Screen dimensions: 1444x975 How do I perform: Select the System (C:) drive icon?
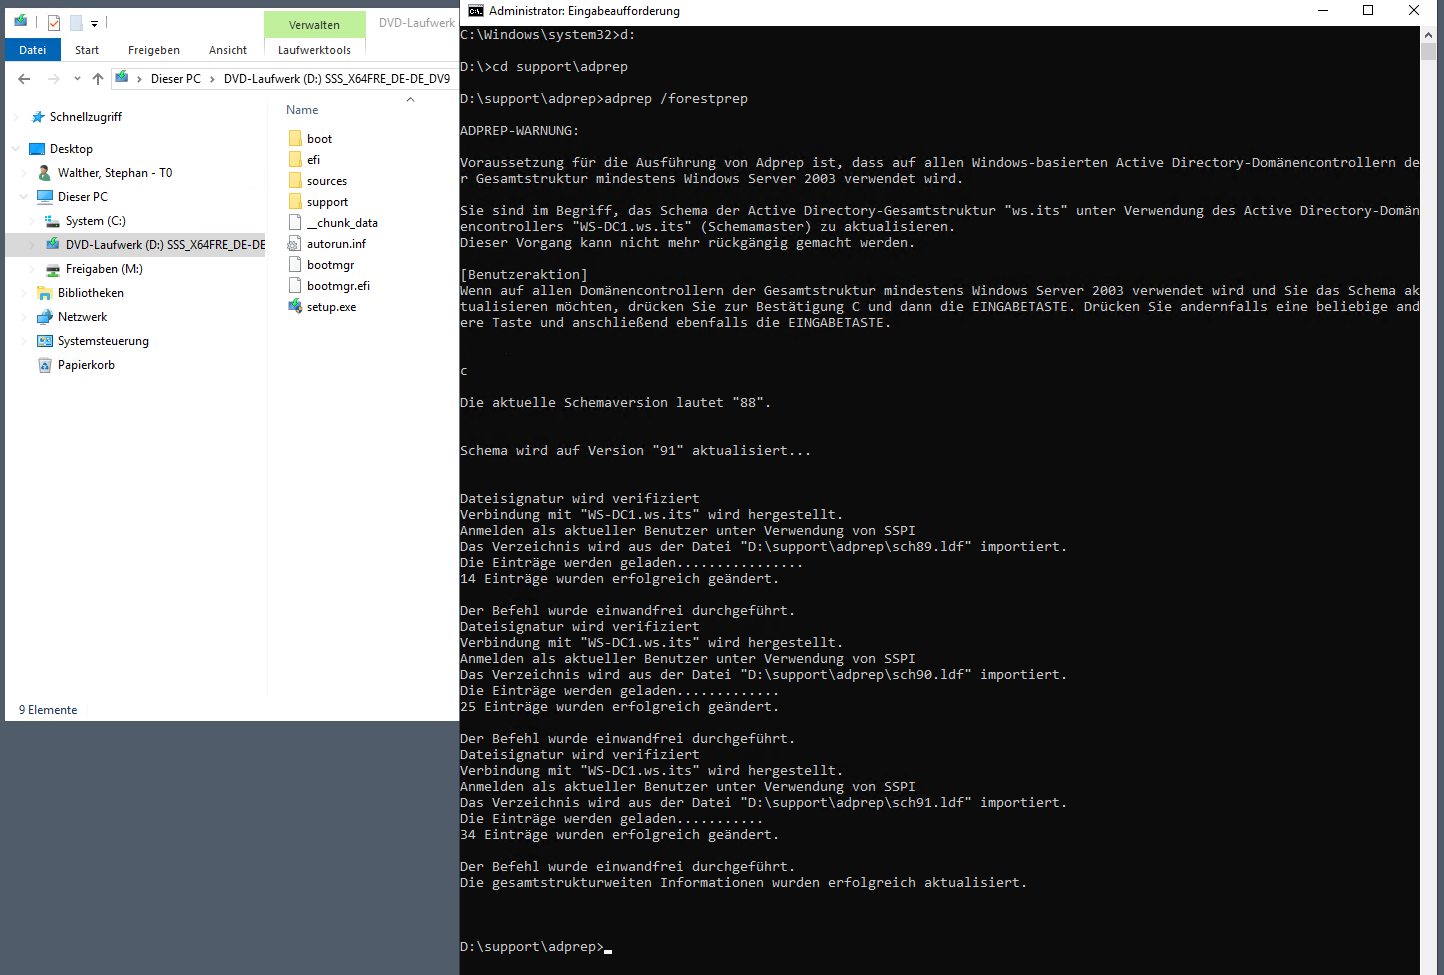click(x=53, y=221)
